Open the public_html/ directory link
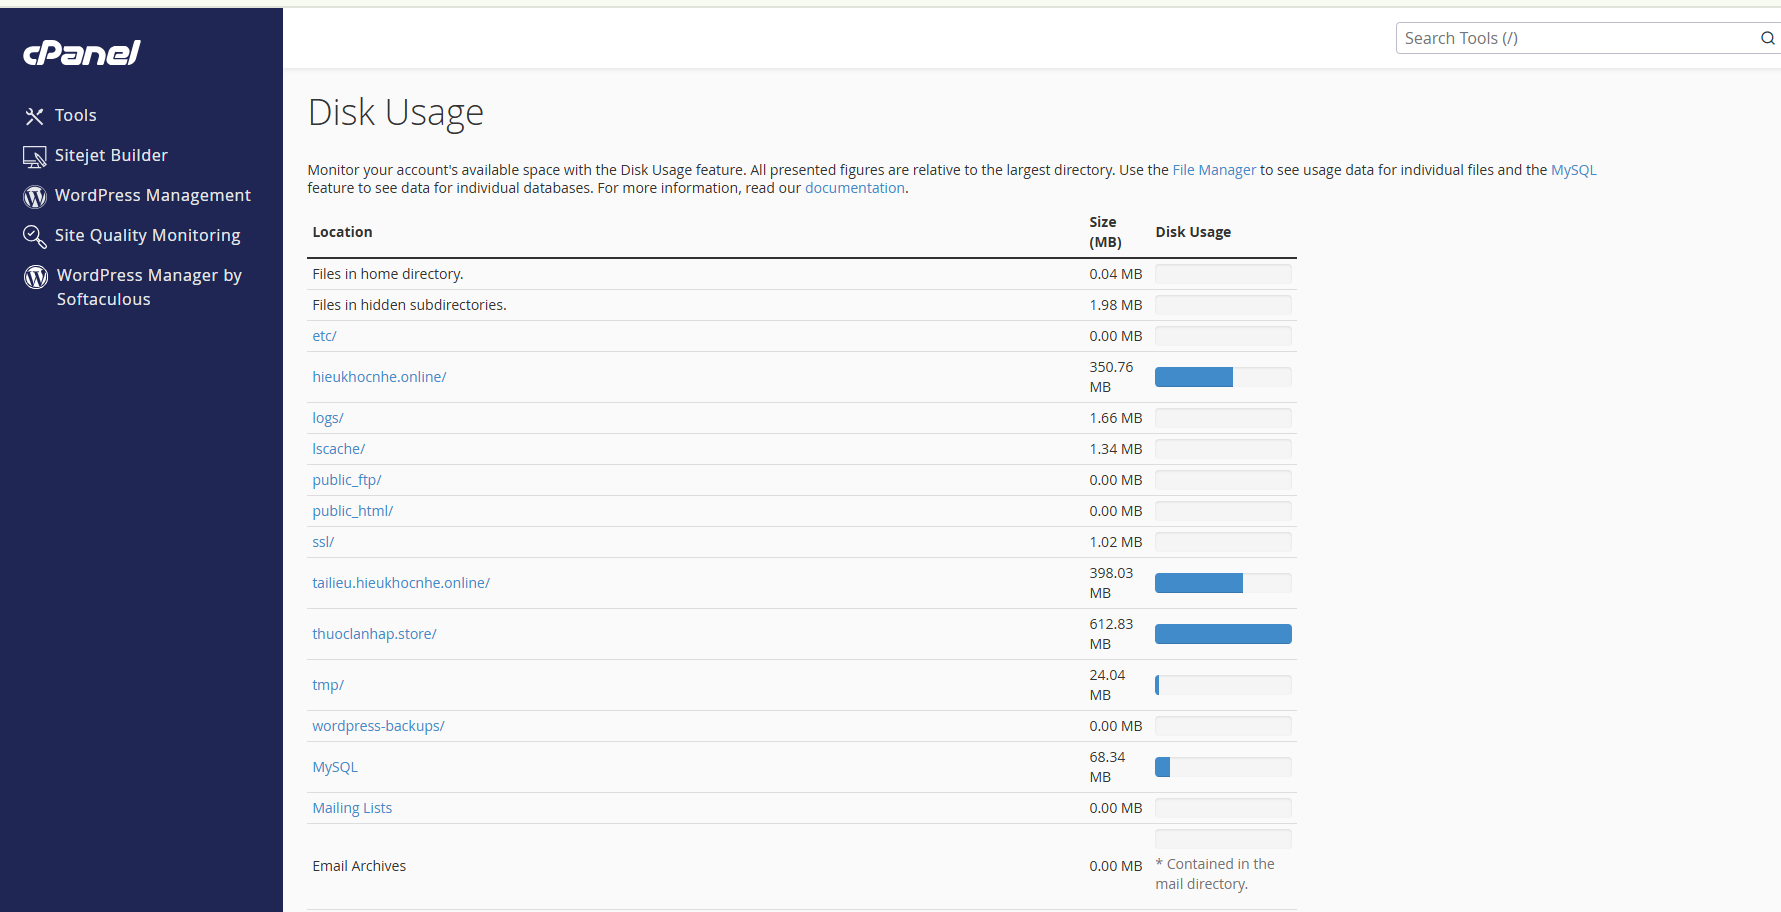Image resolution: width=1781 pixels, height=912 pixels. pyautogui.click(x=352, y=511)
